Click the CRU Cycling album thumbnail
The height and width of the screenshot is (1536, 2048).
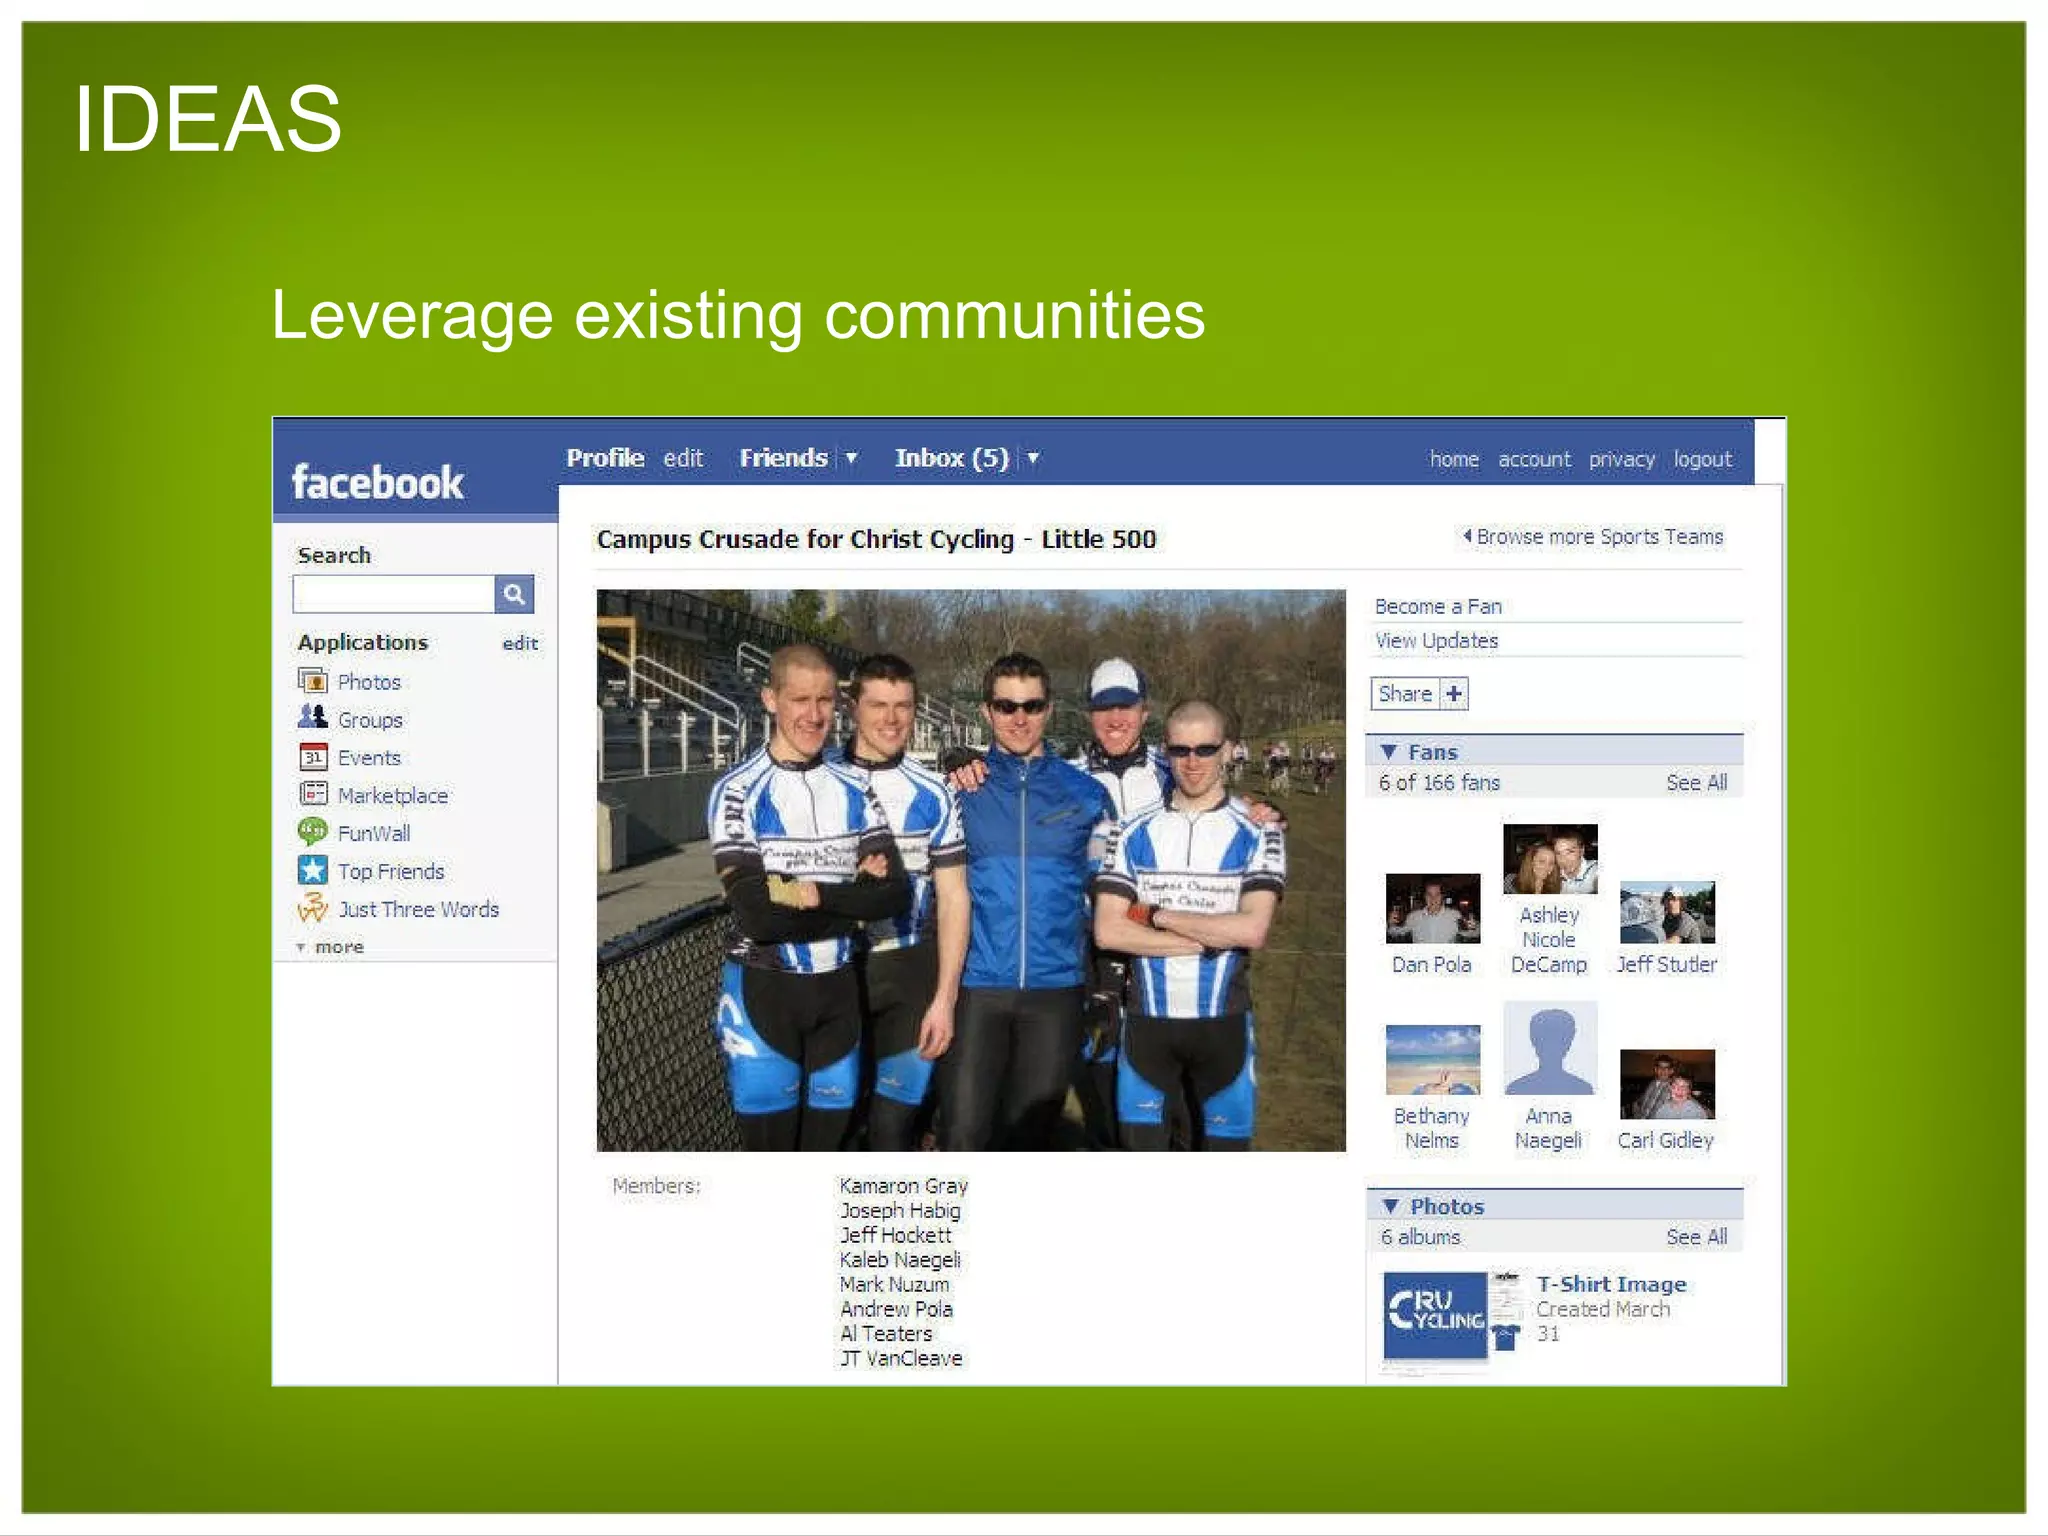tap(1436, 1315)
